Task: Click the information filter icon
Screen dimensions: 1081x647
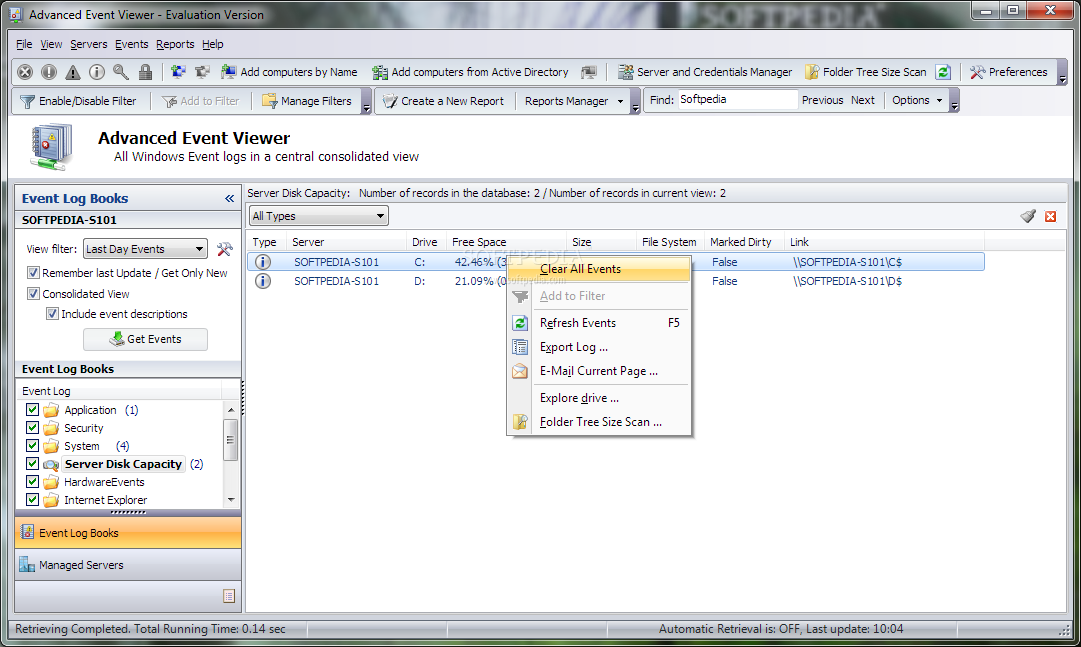Action: [x=97, y=72]
